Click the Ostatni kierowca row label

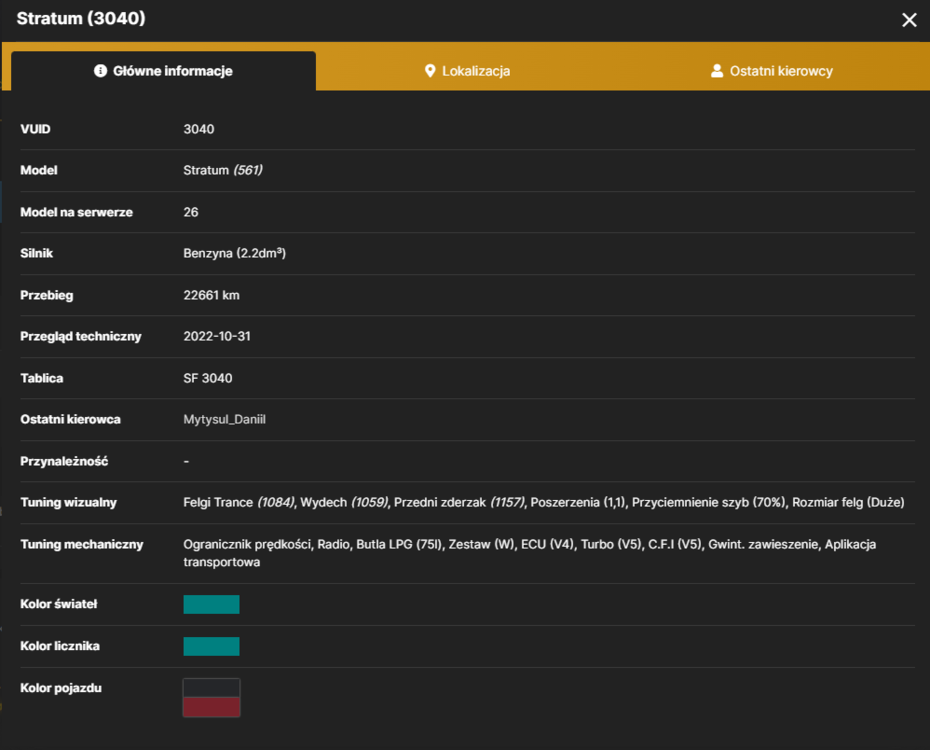click(71, 420)
